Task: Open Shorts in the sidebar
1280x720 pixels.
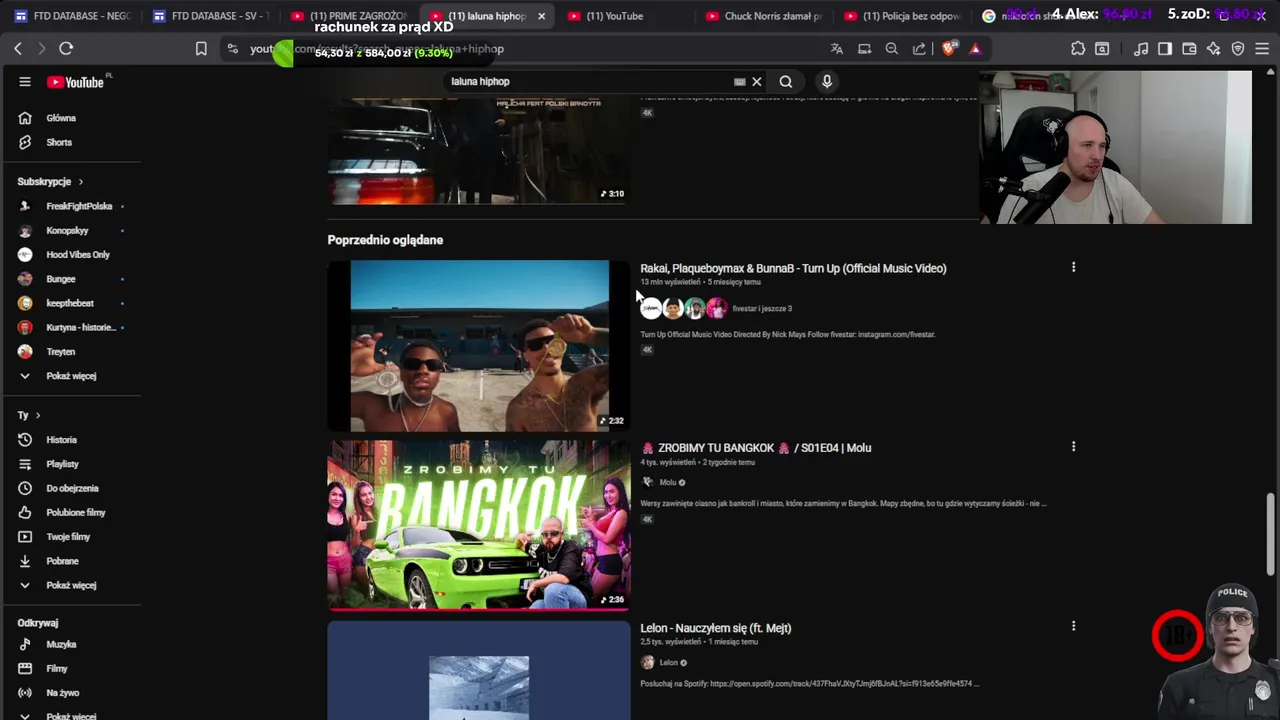Action: click(x=59, y=142)
